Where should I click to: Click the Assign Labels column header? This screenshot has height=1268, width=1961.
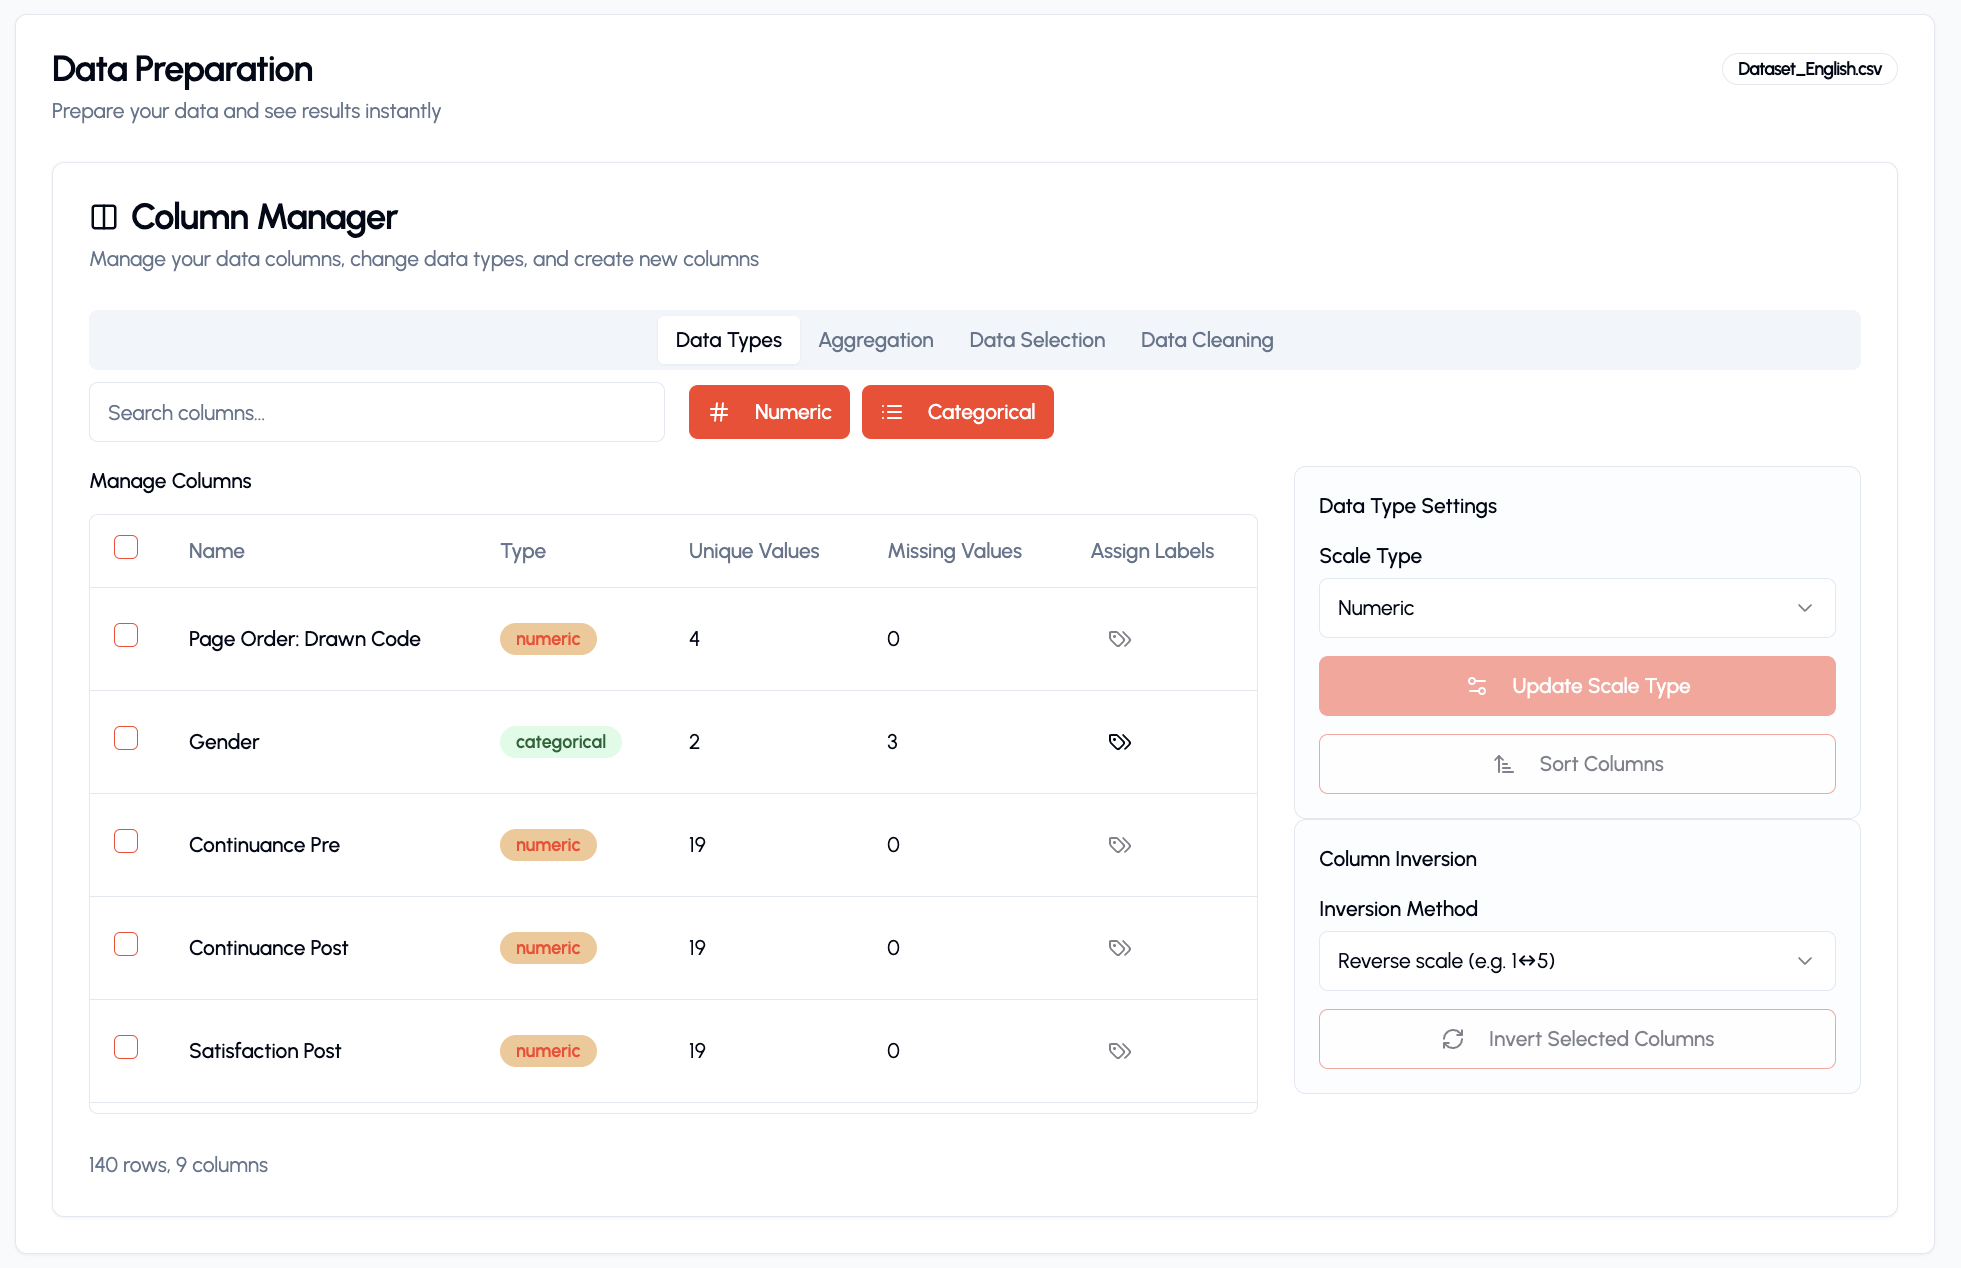pos(1152,551)
